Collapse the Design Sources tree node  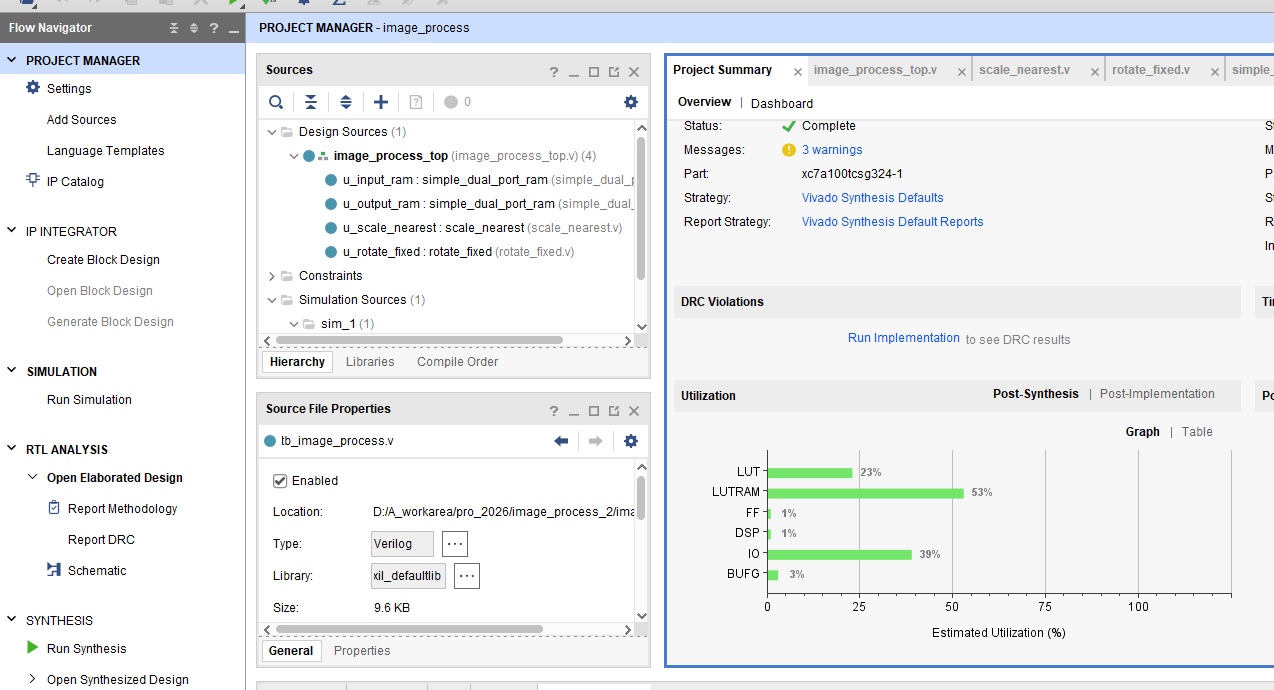(272, 132)
